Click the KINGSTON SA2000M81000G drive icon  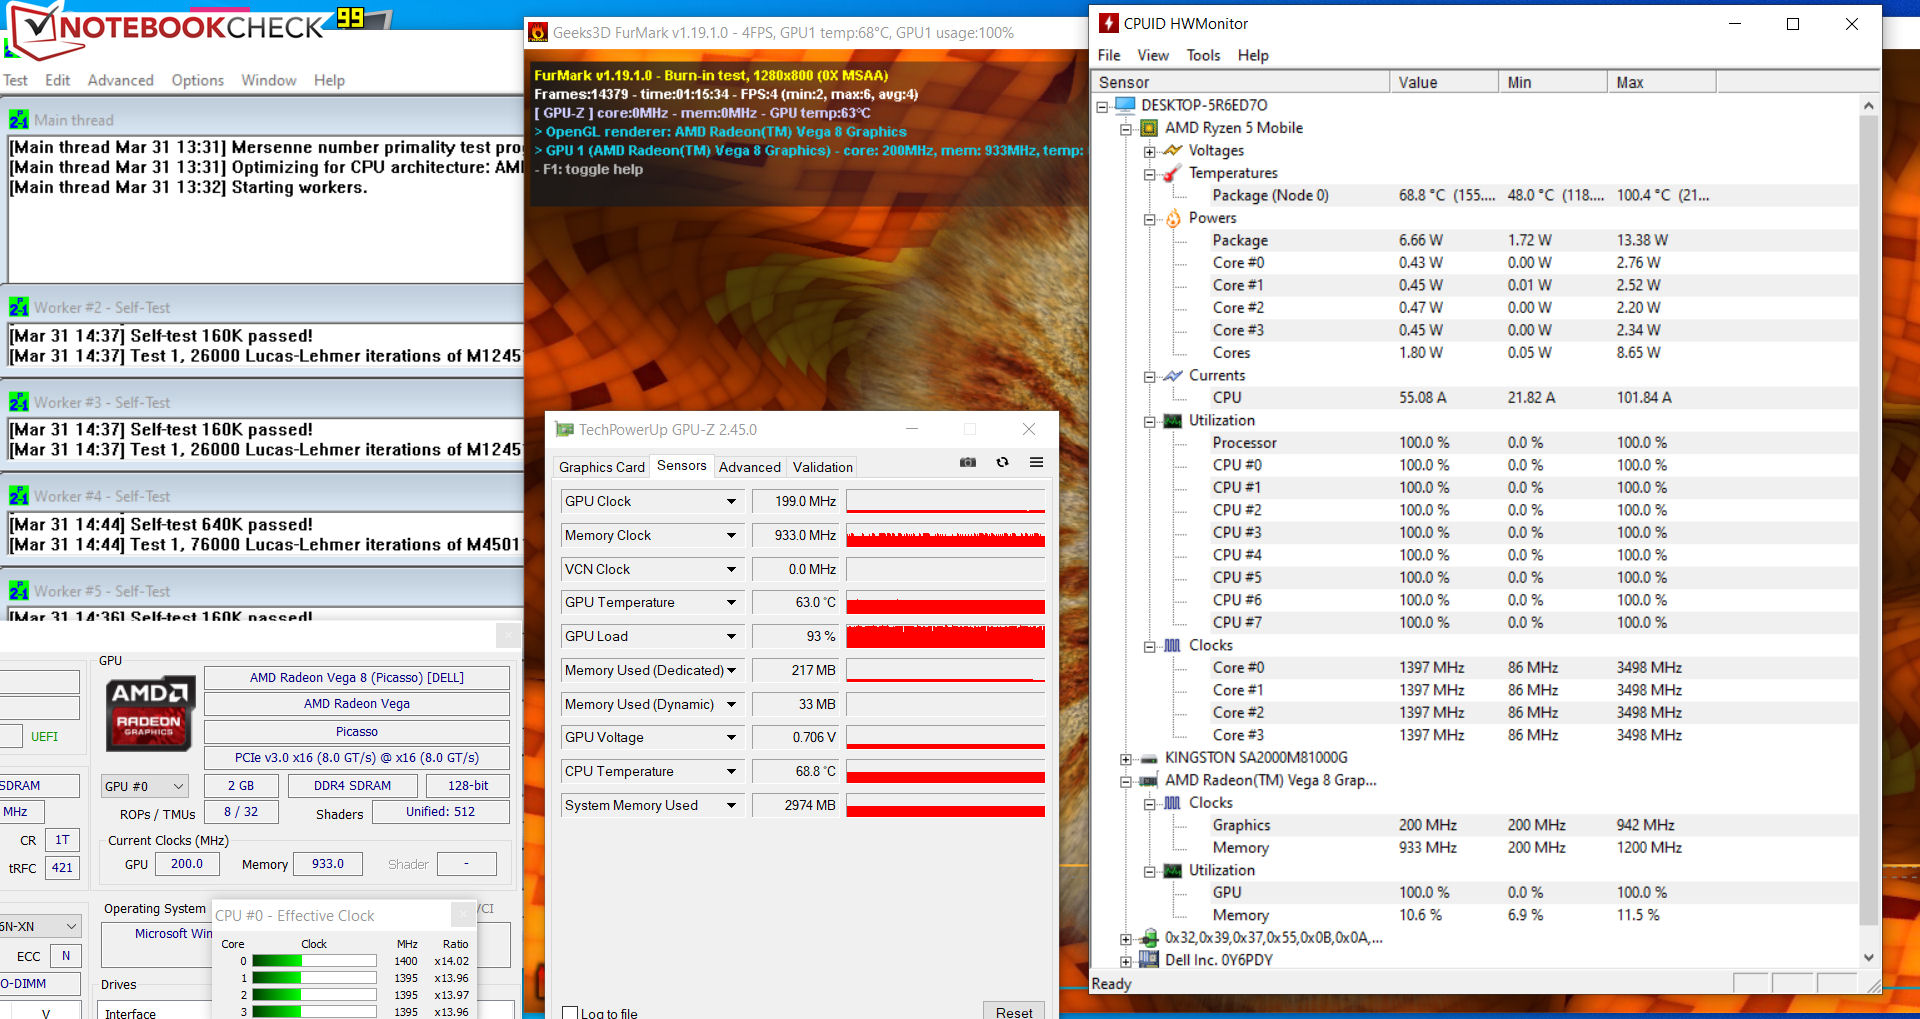tap(1149, 758)
